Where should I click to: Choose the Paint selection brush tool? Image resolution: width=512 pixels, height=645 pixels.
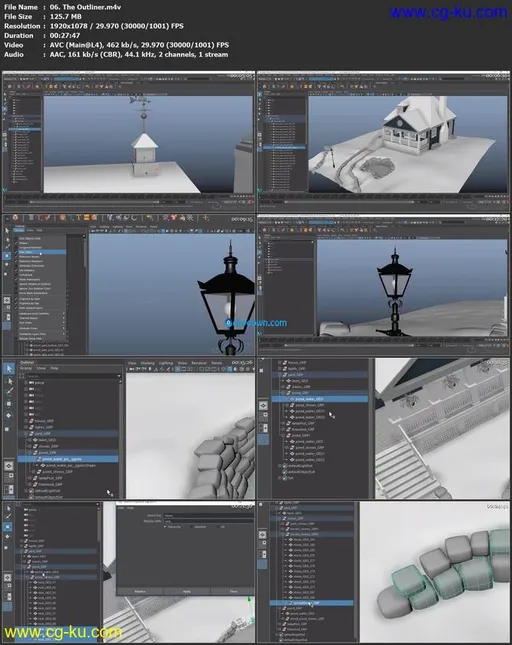[x=9, y=391]
